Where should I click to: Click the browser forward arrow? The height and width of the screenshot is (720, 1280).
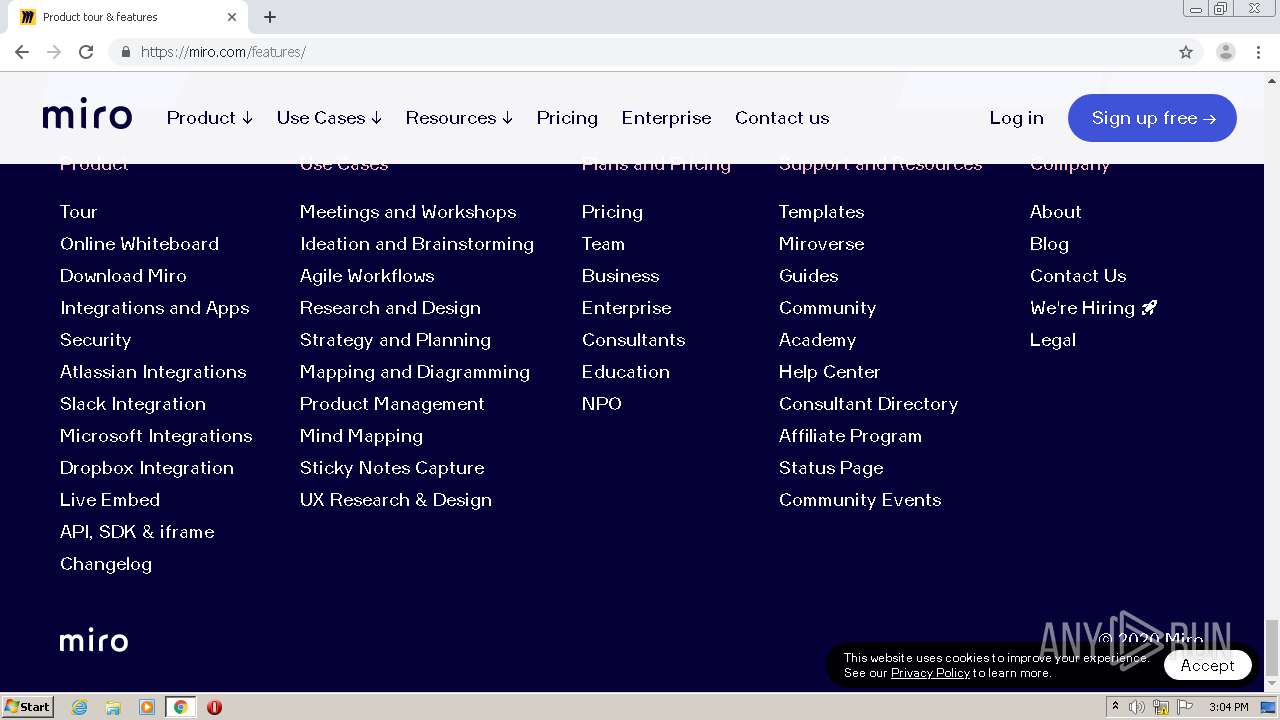tap(54, 52)
